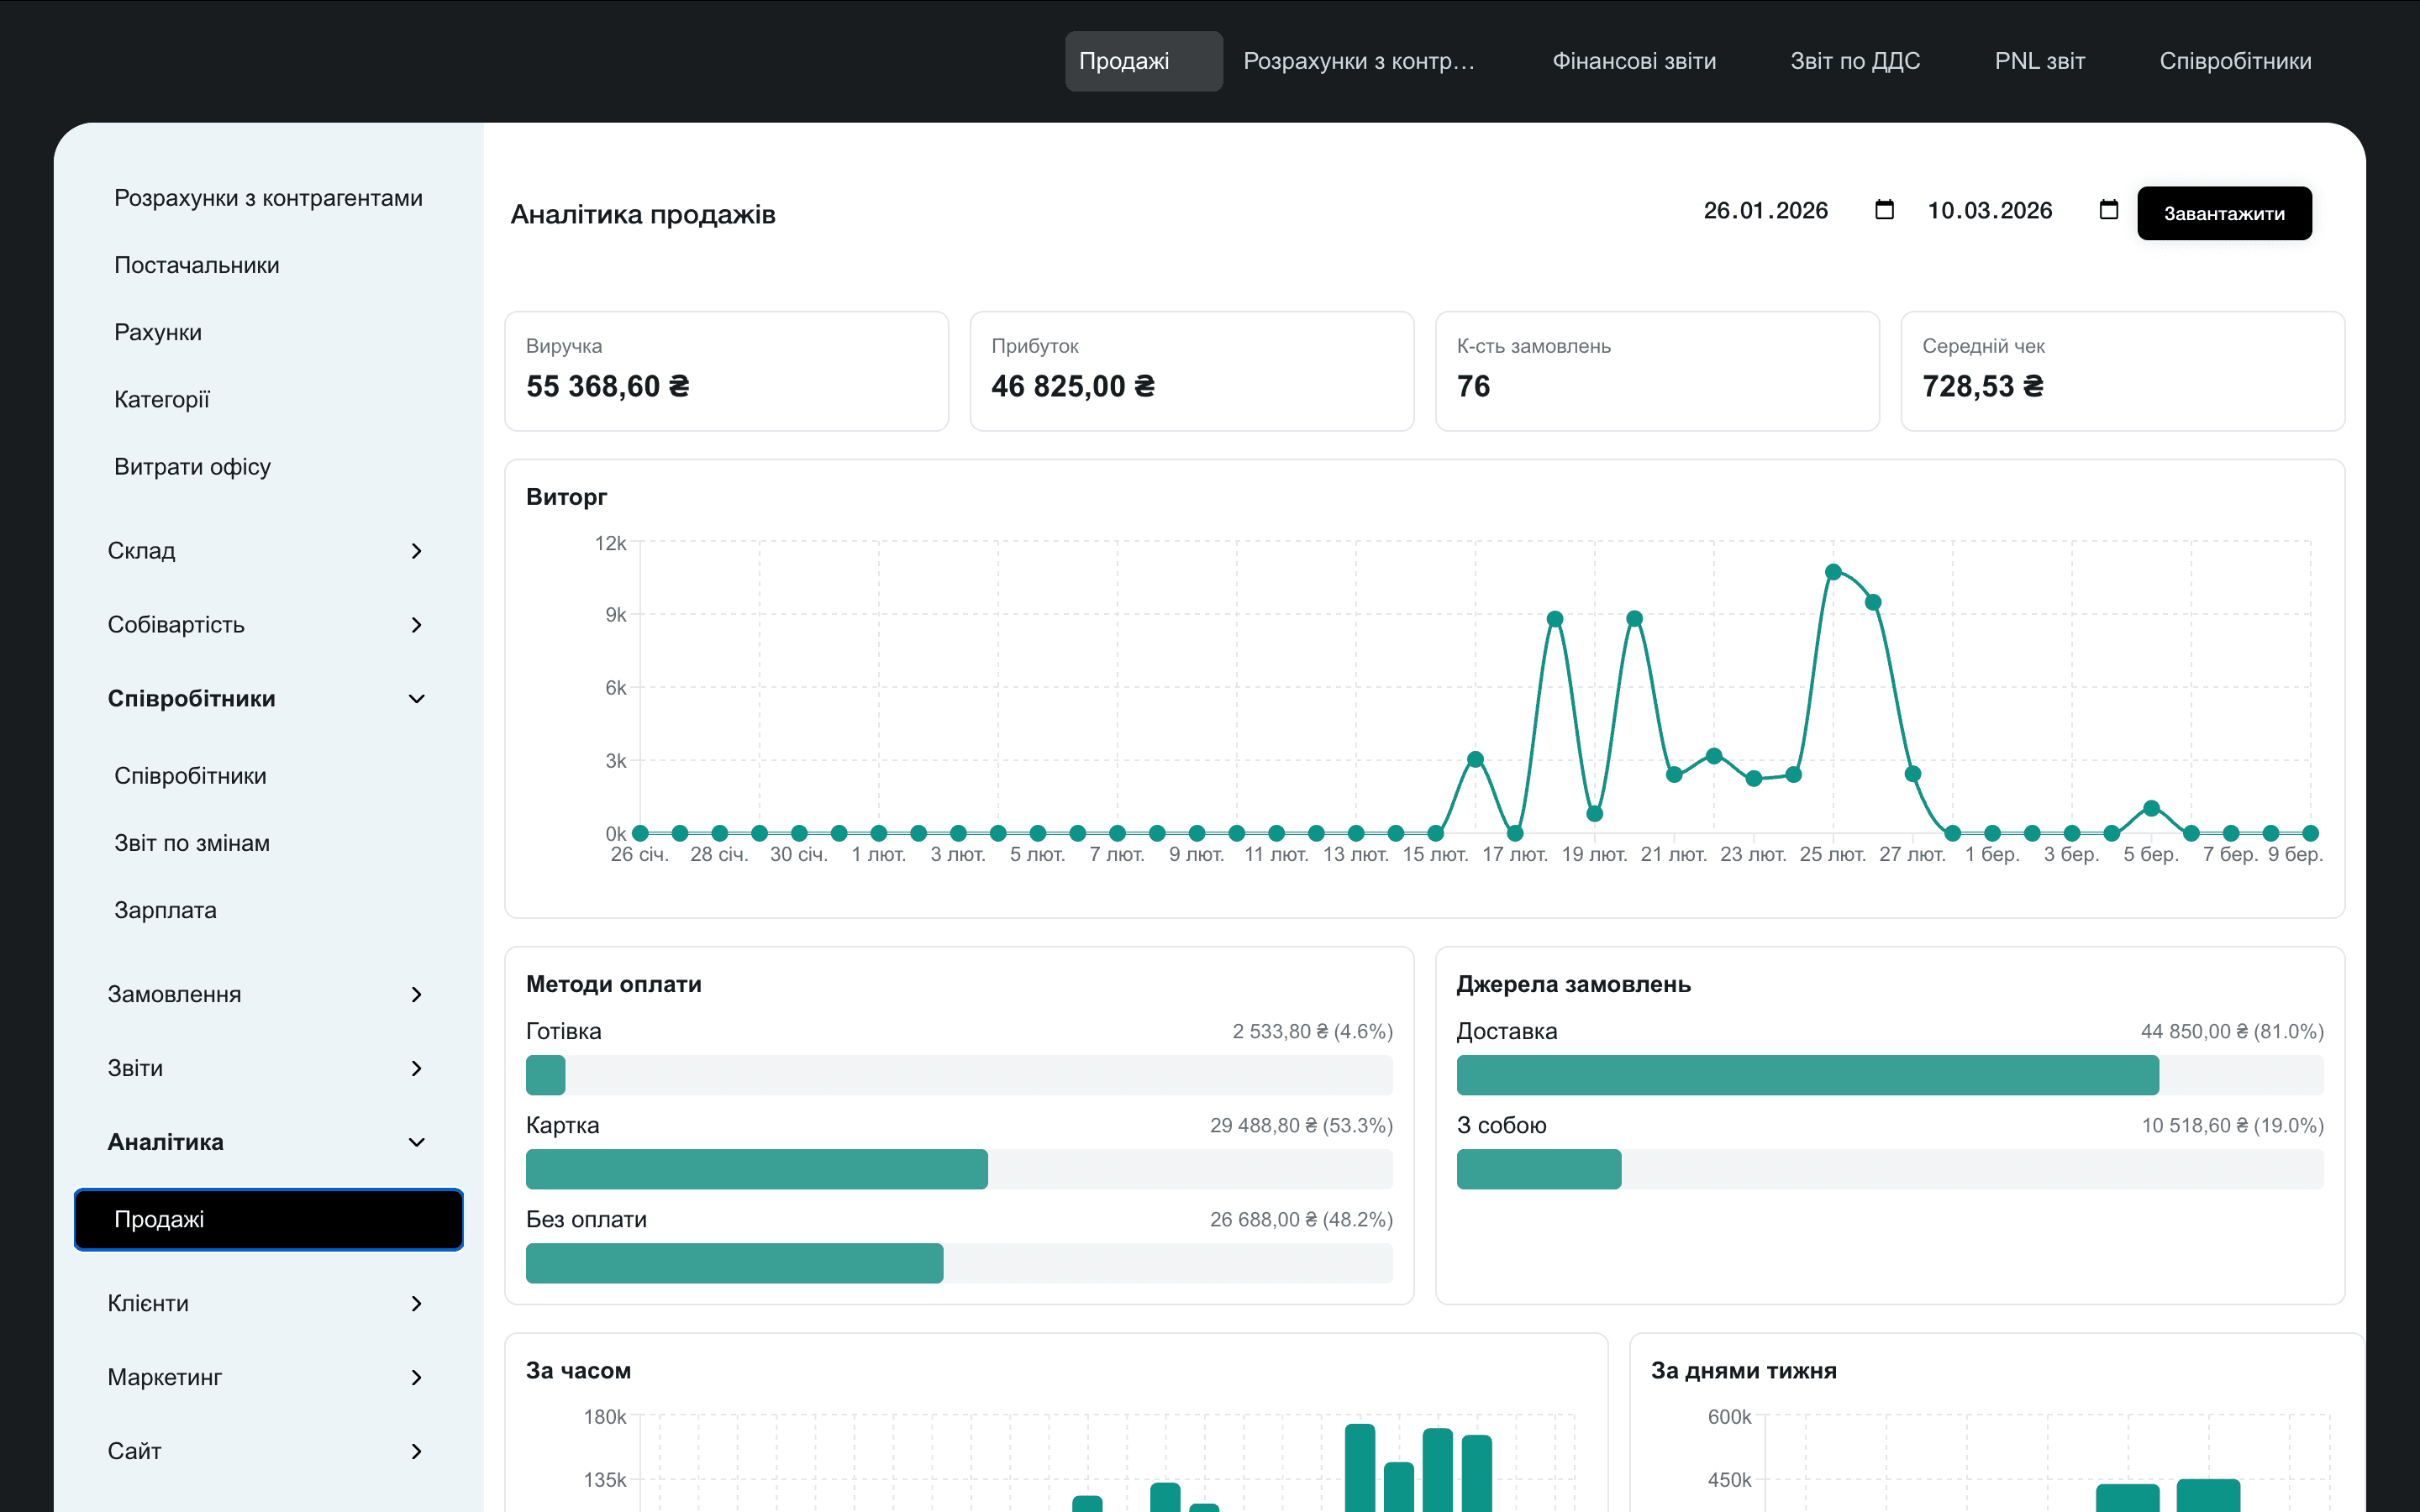The width and height of the screenshot is (2420, 1512).
Task: Expand the Замовлення sidebar section
Action: (267, 994)
